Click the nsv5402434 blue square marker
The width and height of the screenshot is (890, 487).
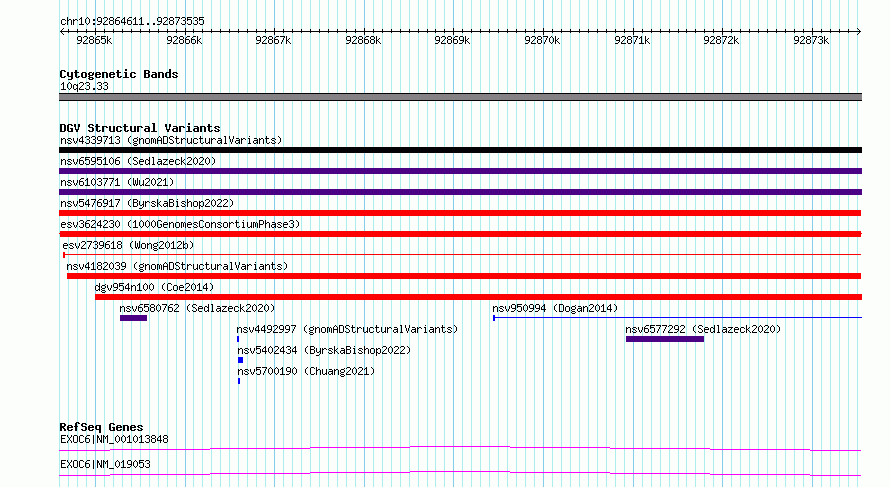[x=241, y=360]
